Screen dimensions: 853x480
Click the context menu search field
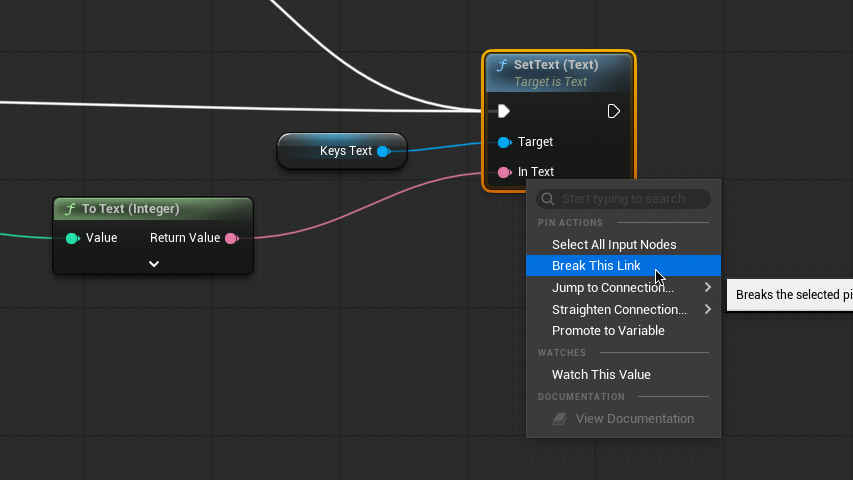(x=632, y=199)
